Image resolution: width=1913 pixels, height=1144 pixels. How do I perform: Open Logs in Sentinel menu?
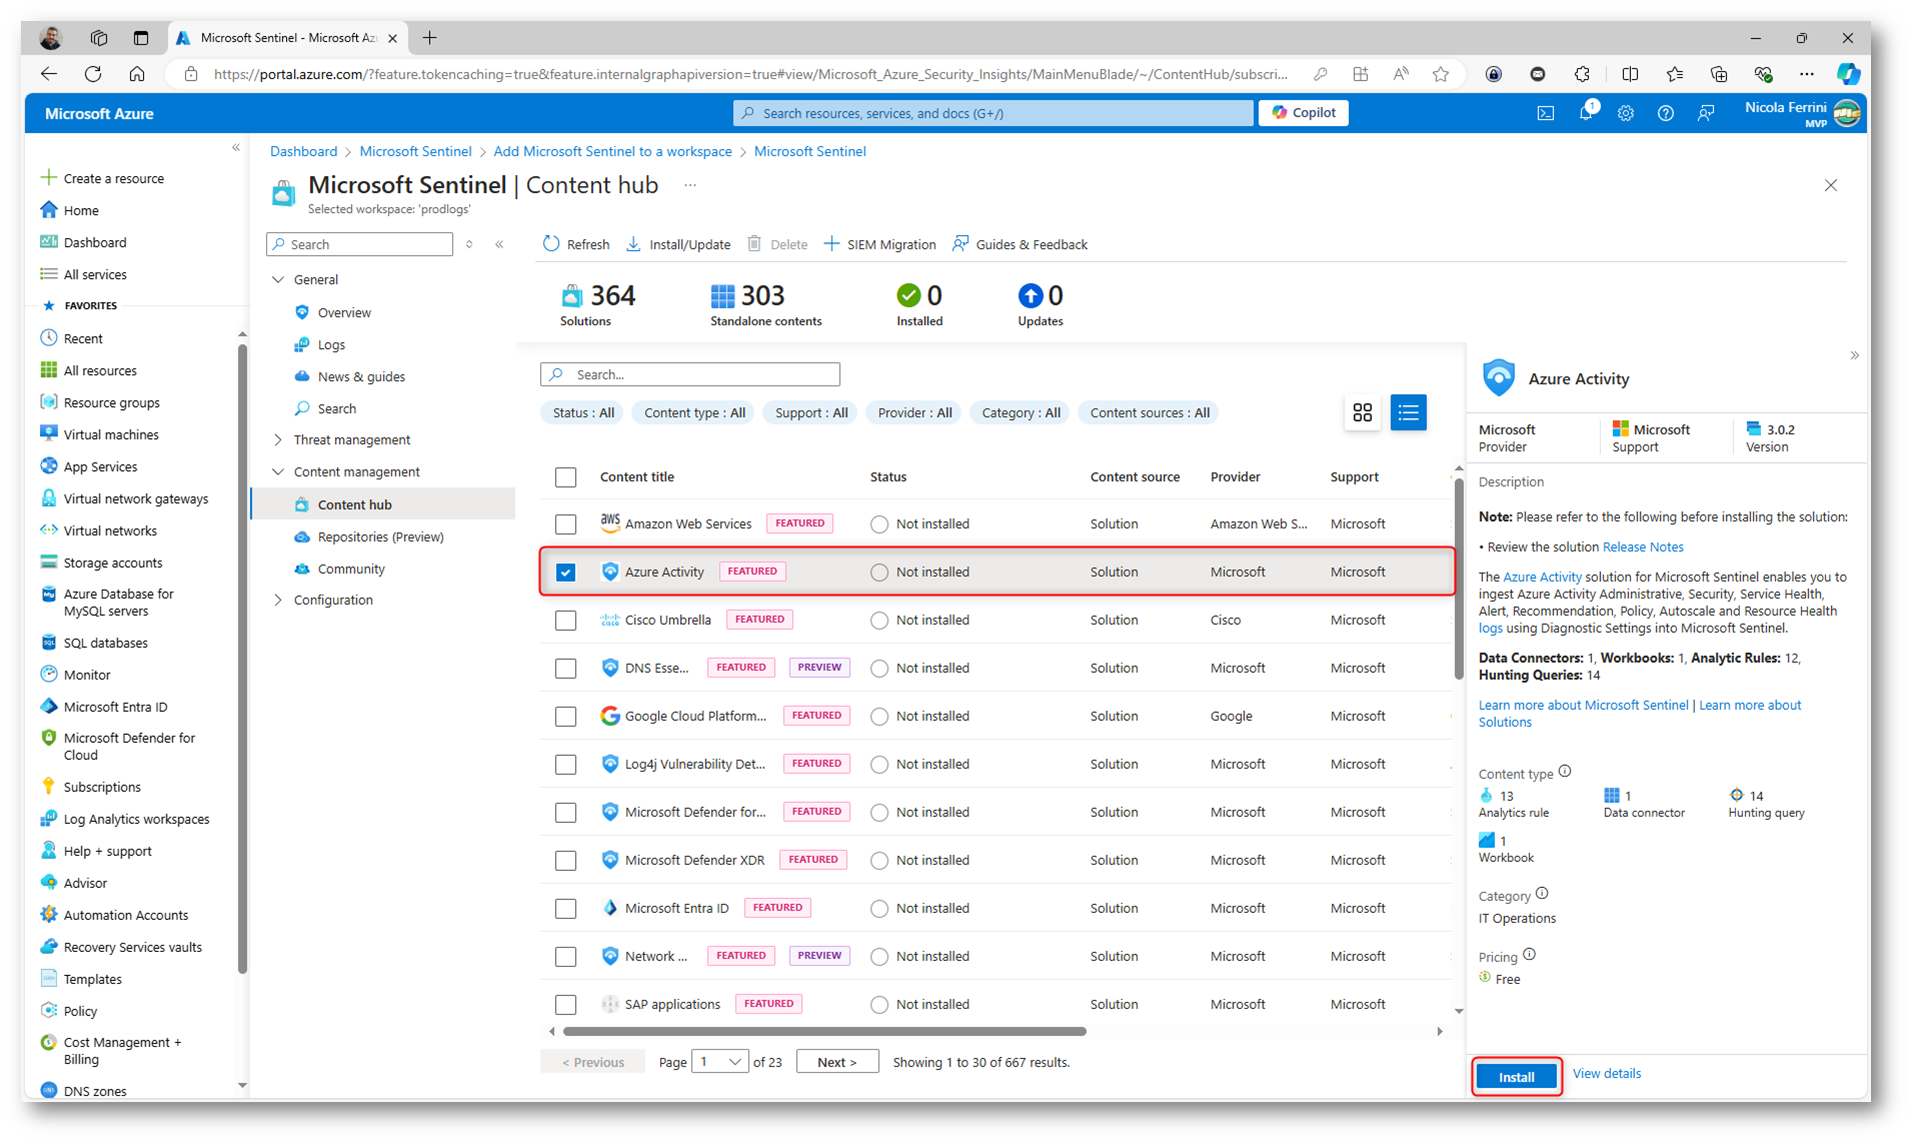tap(331, 345)
